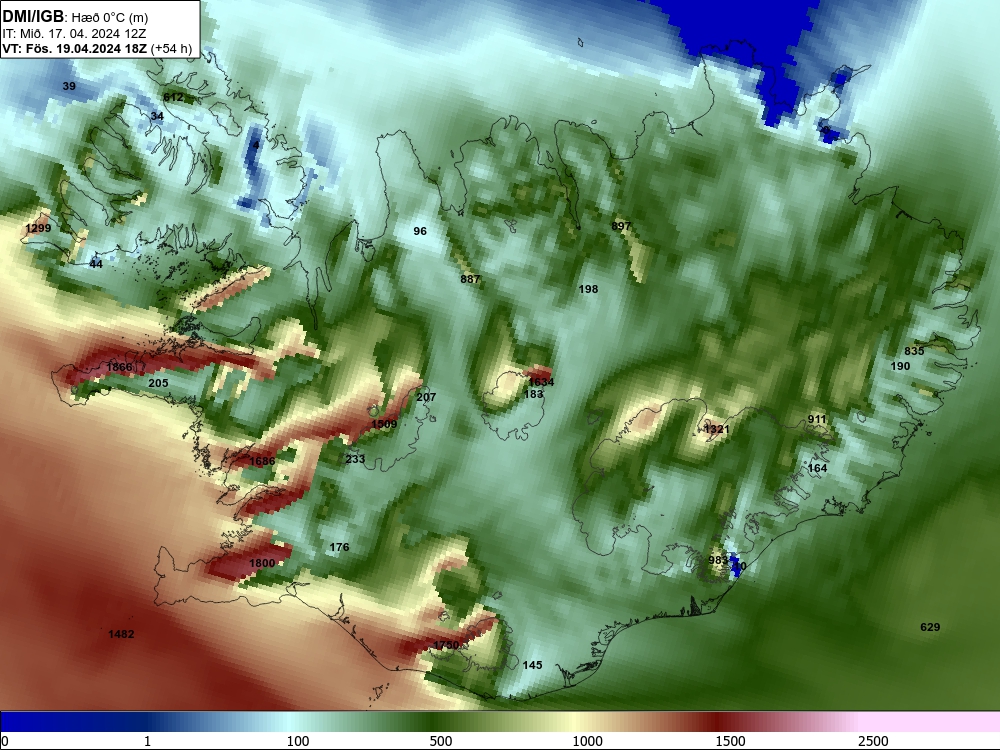Click the map value 887
1000x750 pixels.
pos(470,279)
